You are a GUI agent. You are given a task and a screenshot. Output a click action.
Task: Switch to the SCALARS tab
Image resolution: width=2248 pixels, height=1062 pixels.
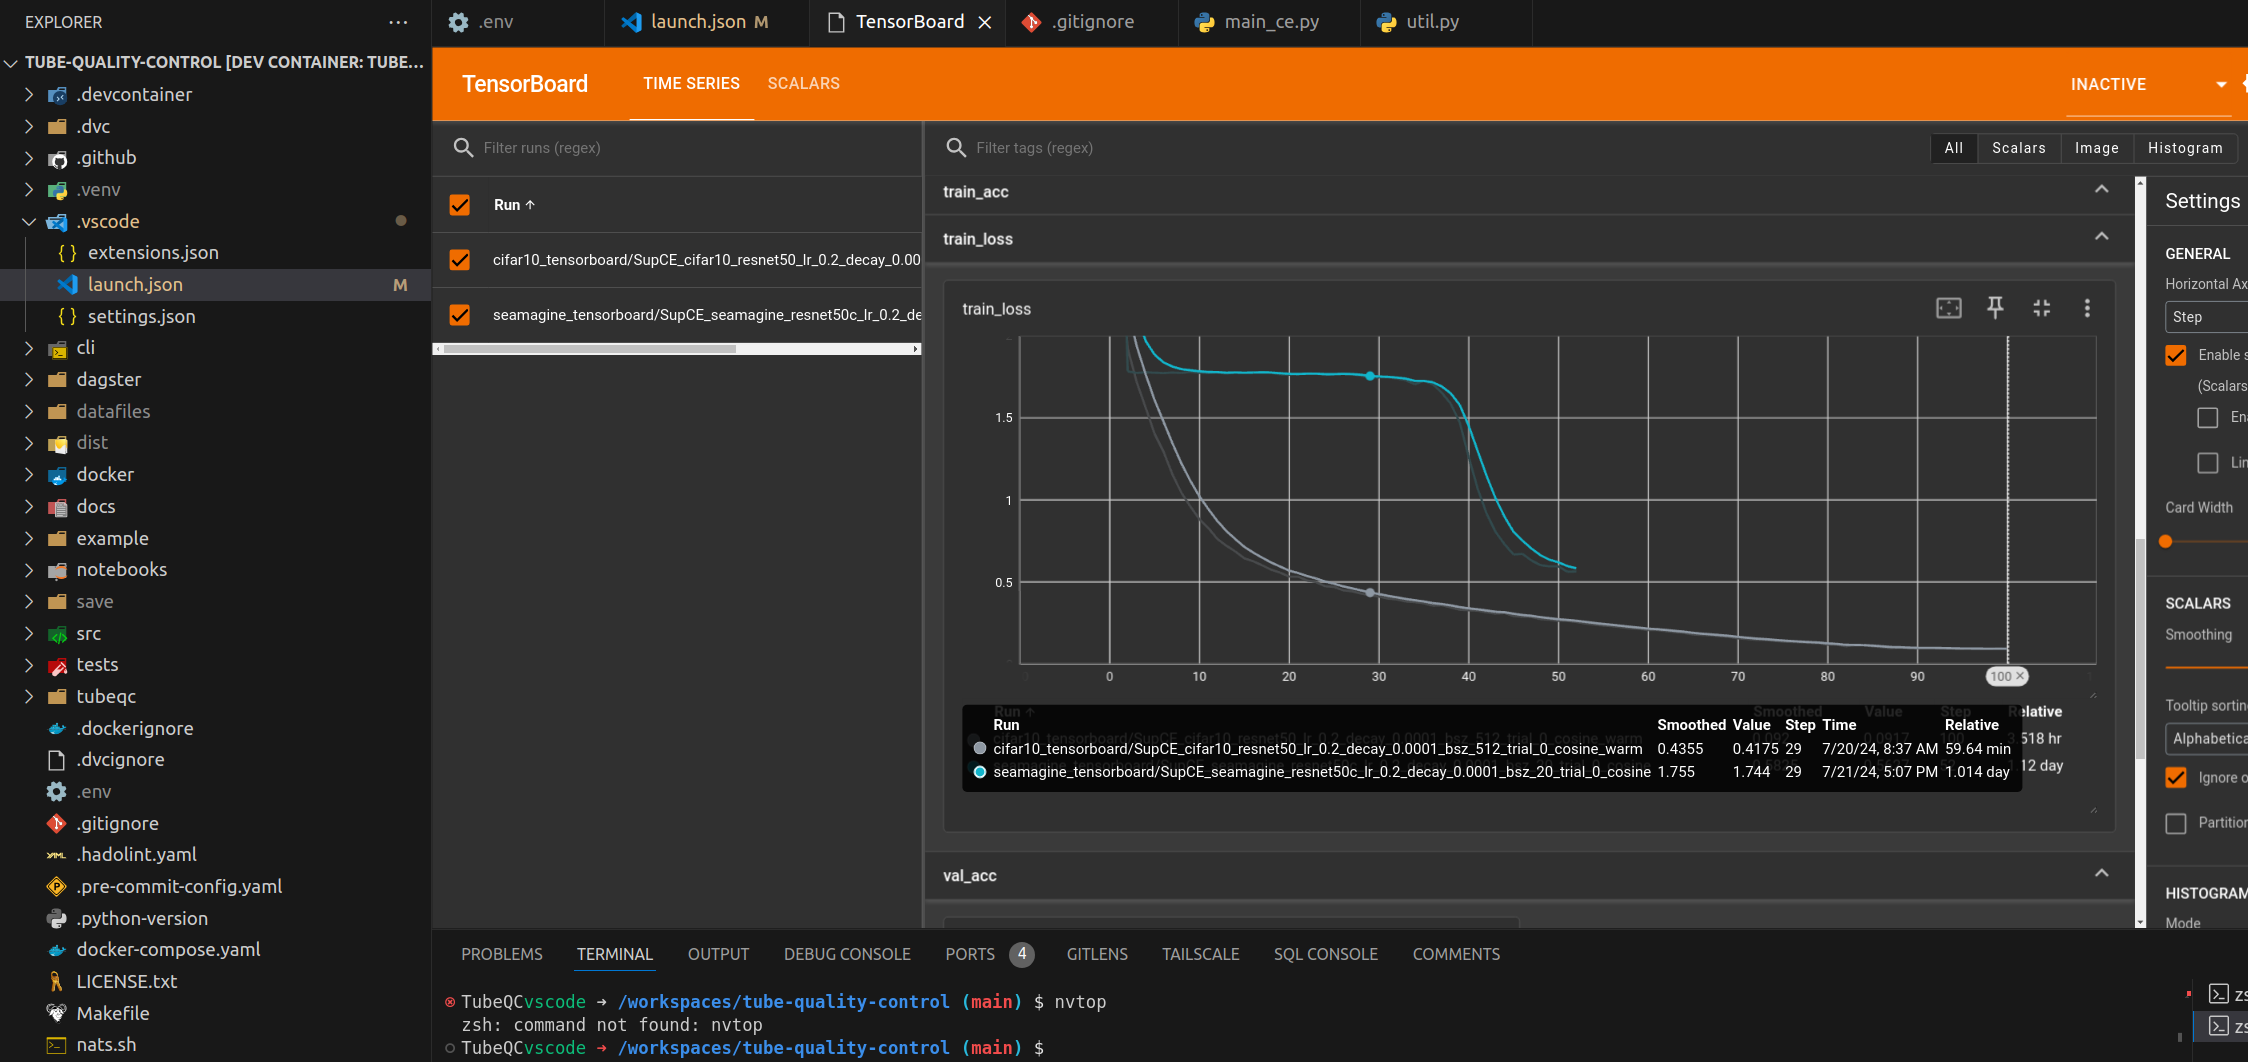click(803, 84)
